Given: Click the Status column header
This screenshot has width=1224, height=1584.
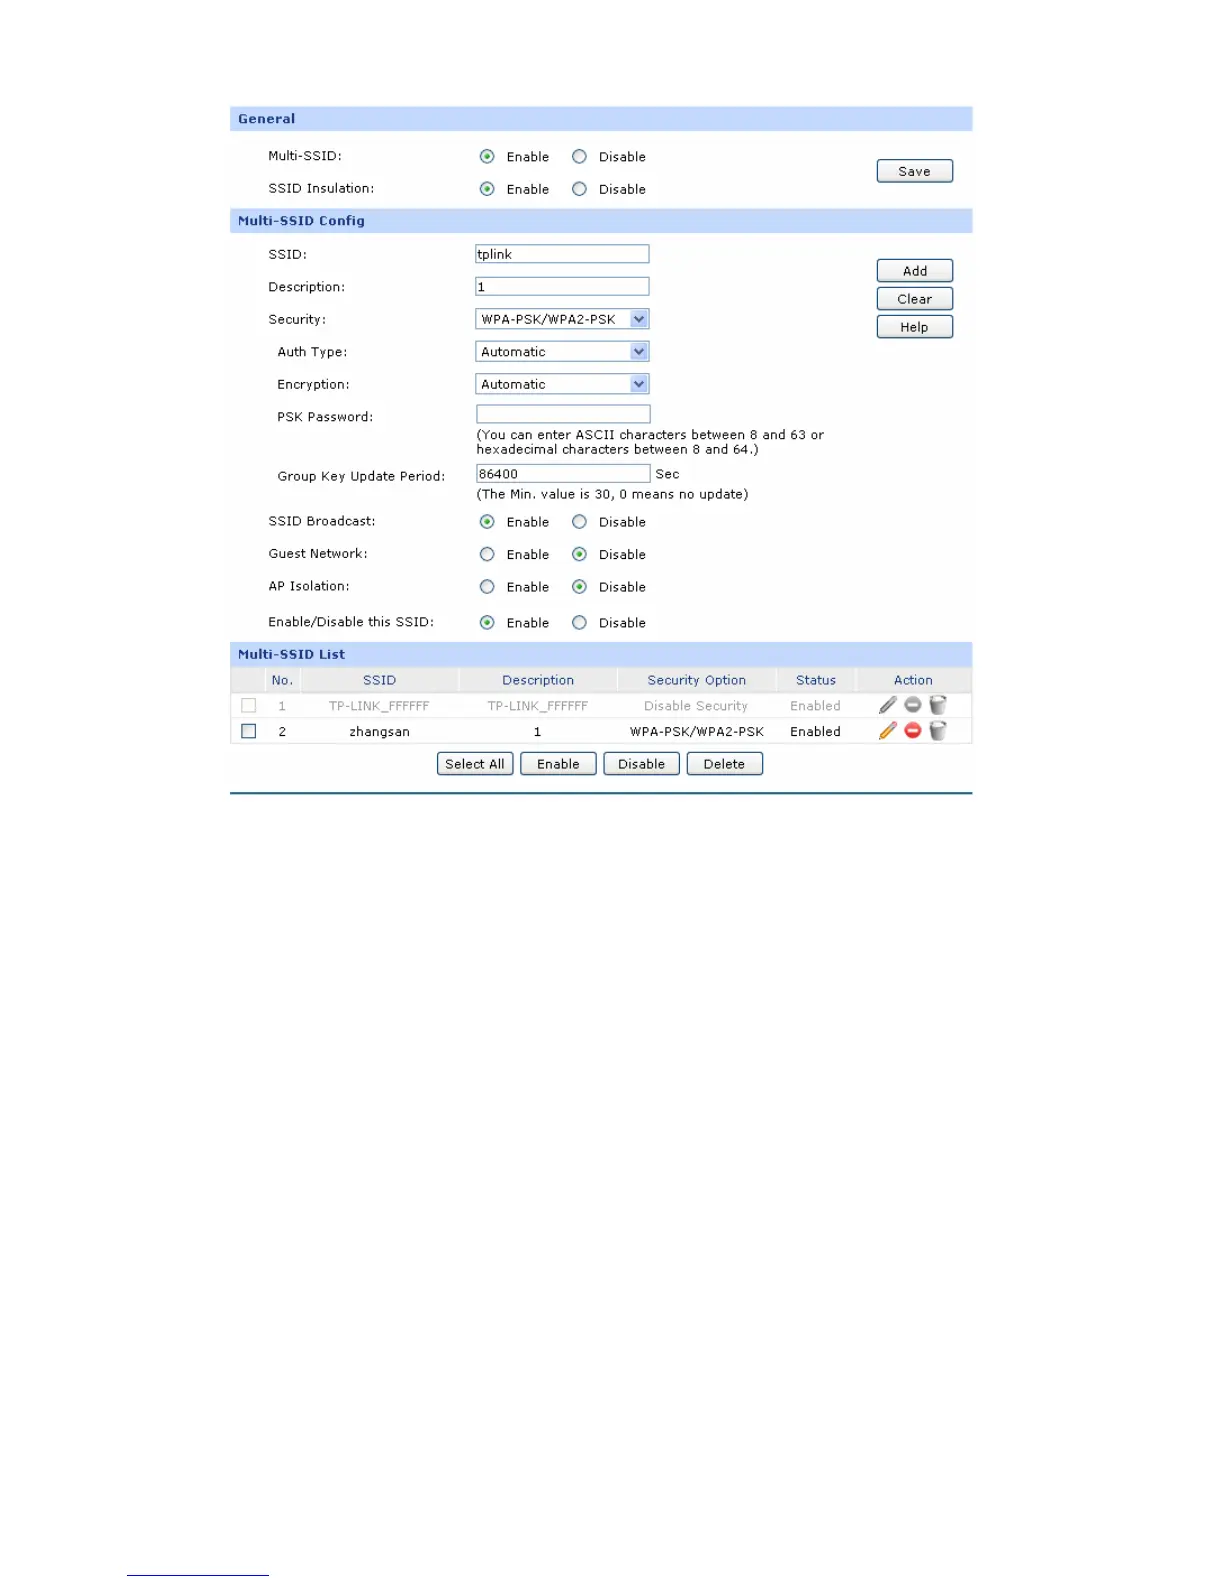Looking at the screenshot, I should click(816, 680).
